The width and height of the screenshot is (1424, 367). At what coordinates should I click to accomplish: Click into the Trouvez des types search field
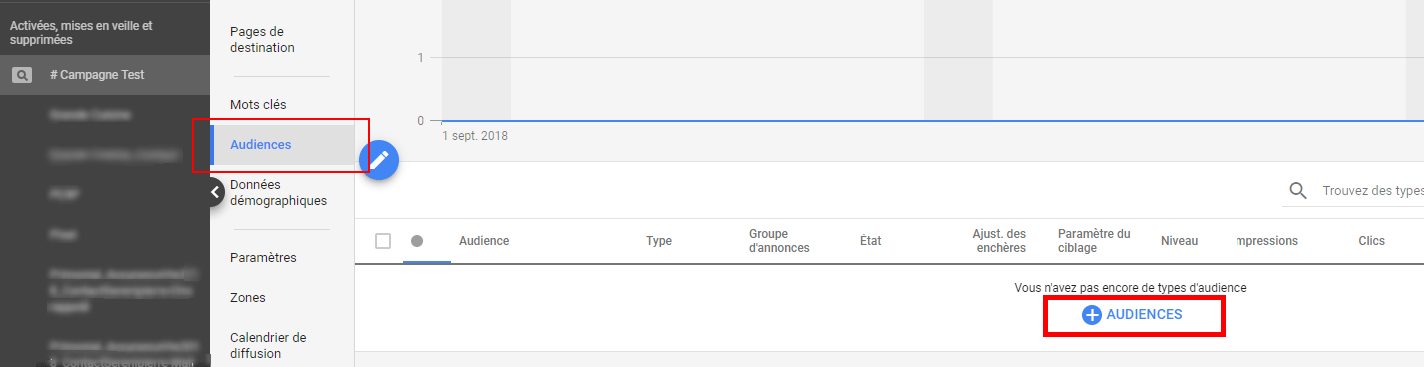click(x=1372, y=191)
